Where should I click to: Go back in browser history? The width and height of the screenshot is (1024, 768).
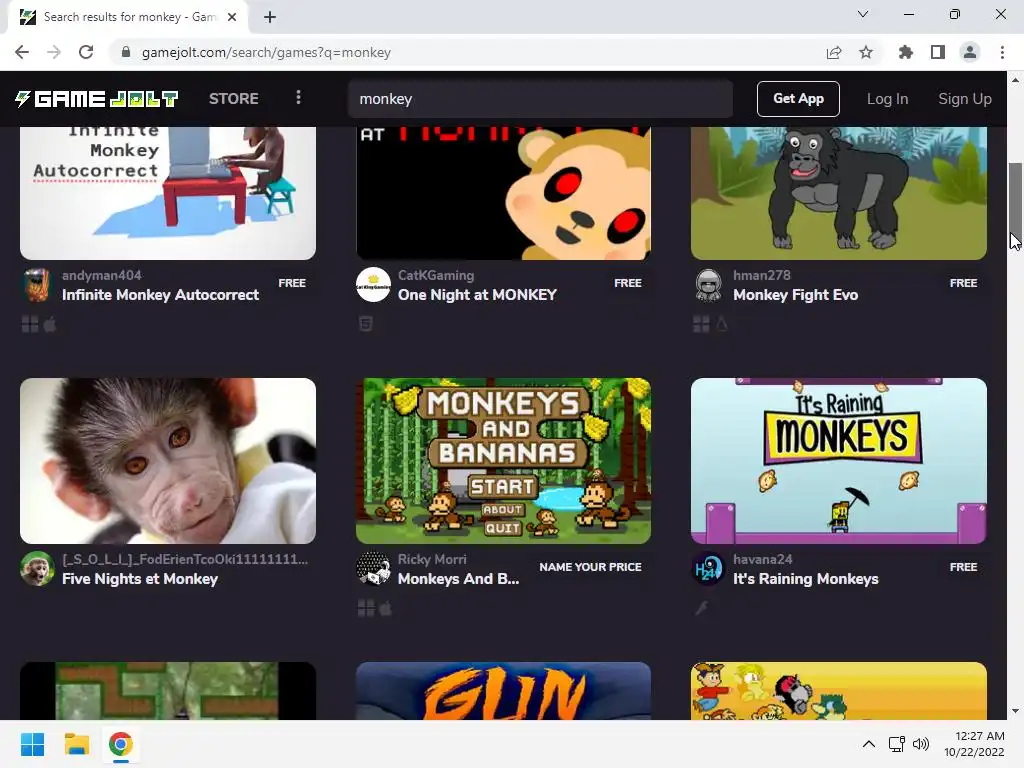[22, 52]
